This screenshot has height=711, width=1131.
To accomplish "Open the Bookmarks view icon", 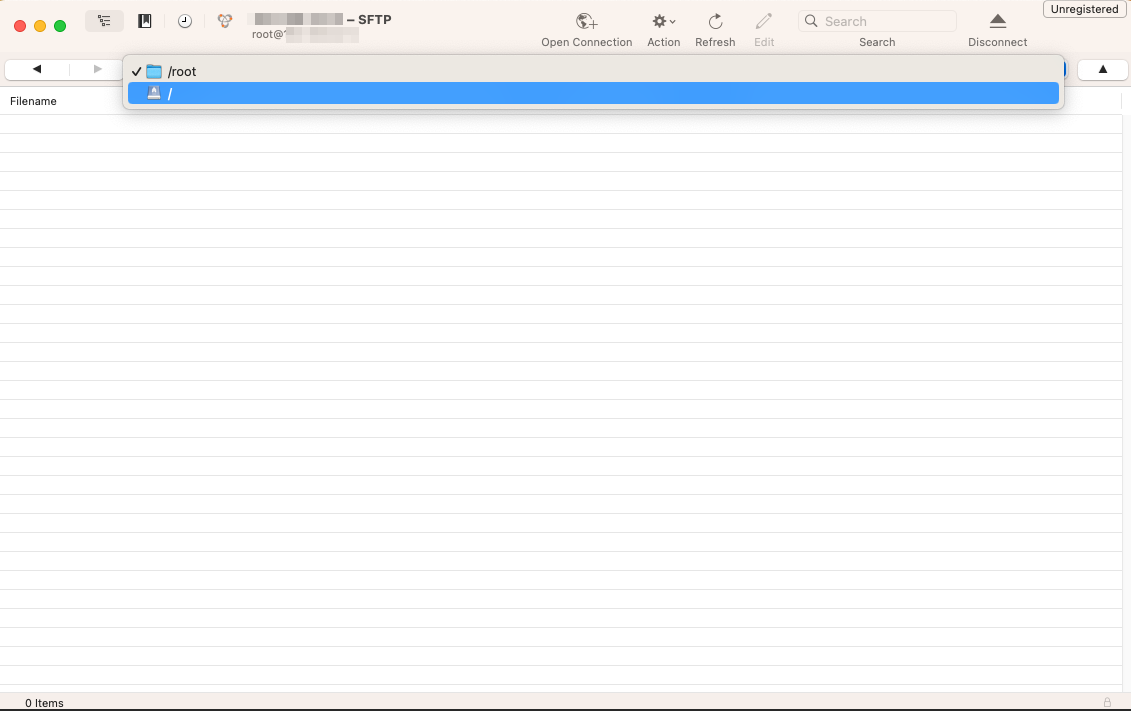I will [x=145, y=21].
